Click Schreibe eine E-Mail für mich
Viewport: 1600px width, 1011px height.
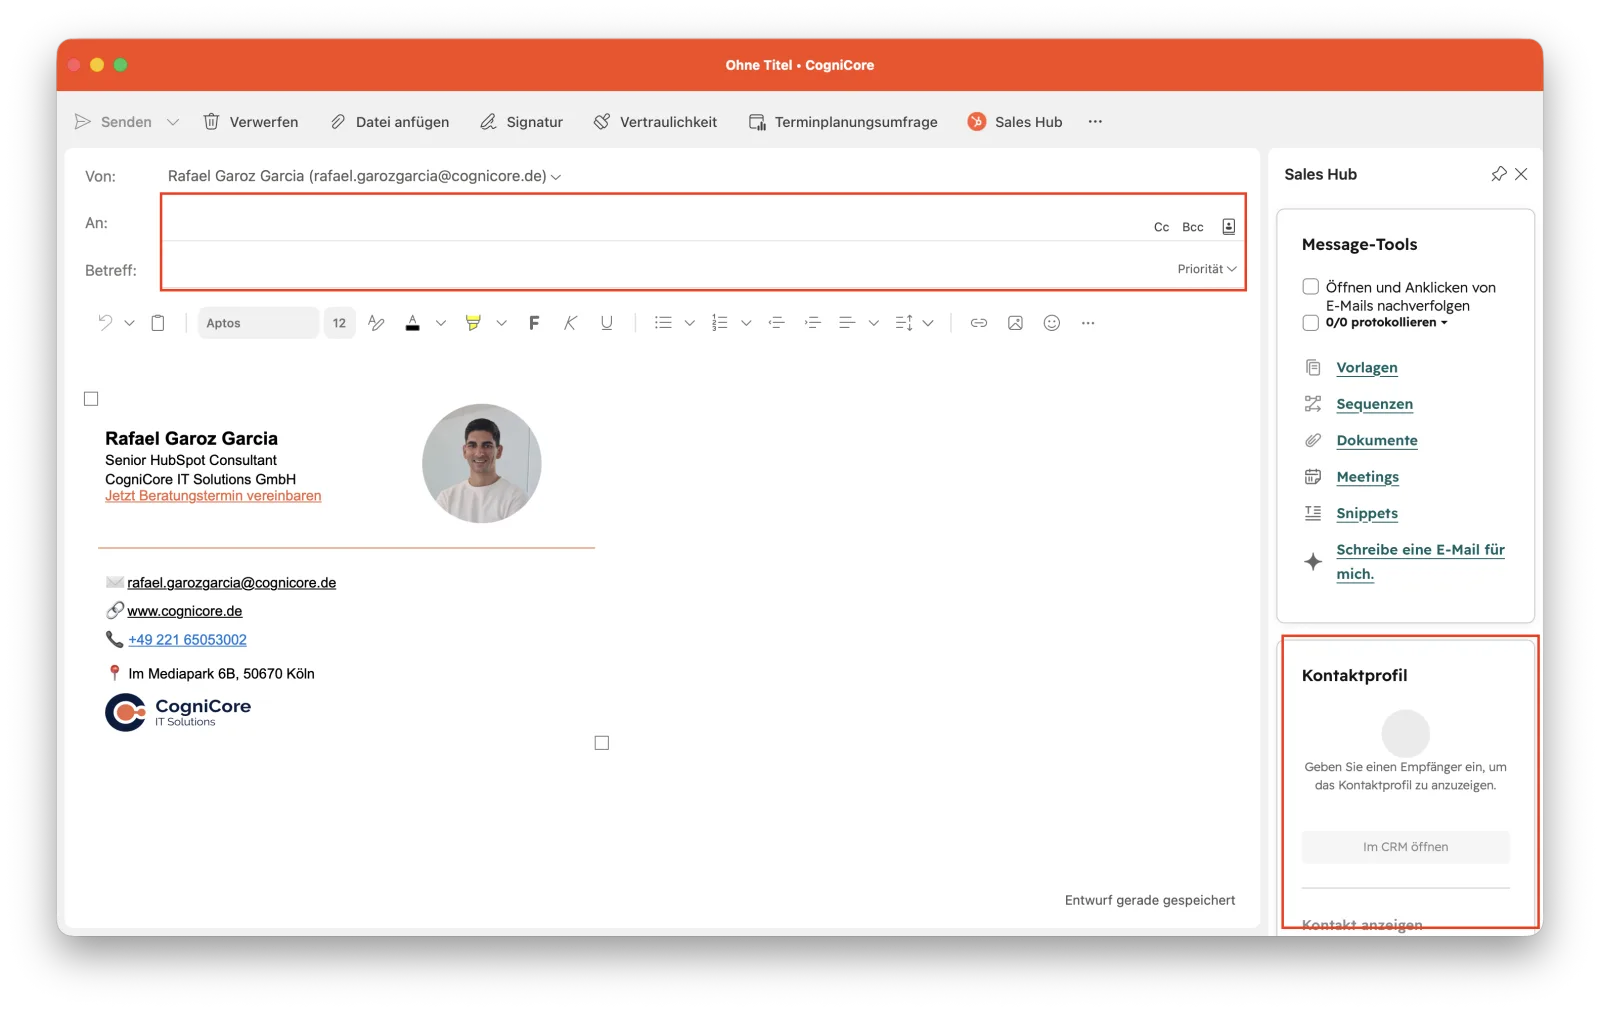[1420, 562]
